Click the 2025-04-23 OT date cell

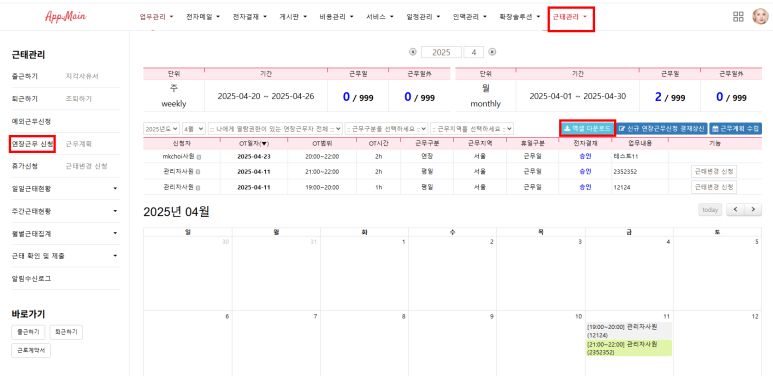[x=254, y=156]
